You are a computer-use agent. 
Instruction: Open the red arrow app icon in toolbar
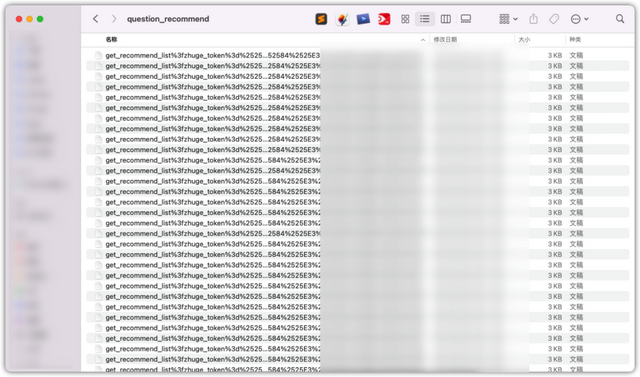click(384, 19)
